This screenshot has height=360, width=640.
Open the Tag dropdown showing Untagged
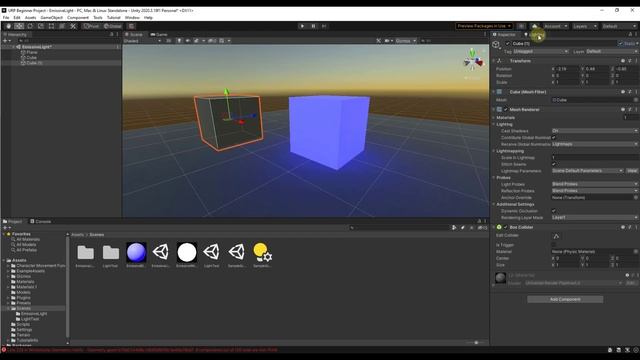(x=540, y=51)
